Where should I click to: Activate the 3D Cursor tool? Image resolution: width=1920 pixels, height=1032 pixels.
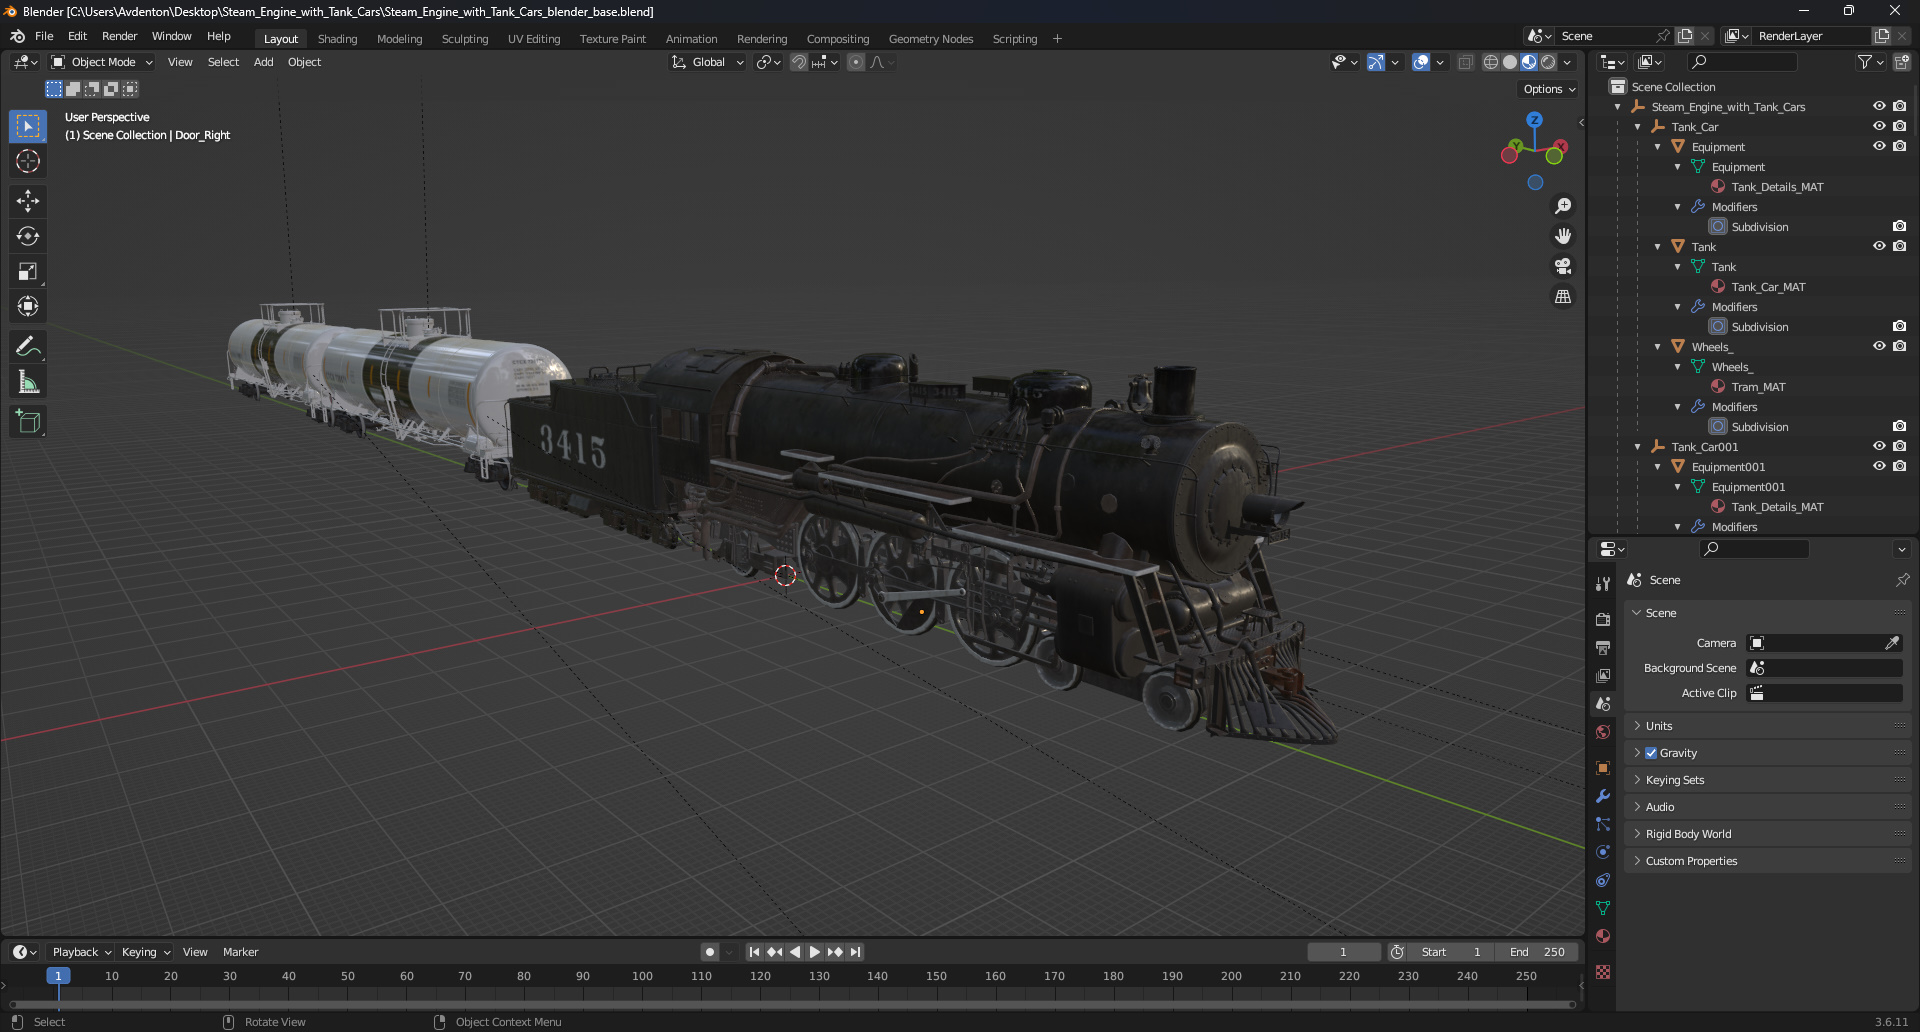pyautogui.click(x=28, y=162)
